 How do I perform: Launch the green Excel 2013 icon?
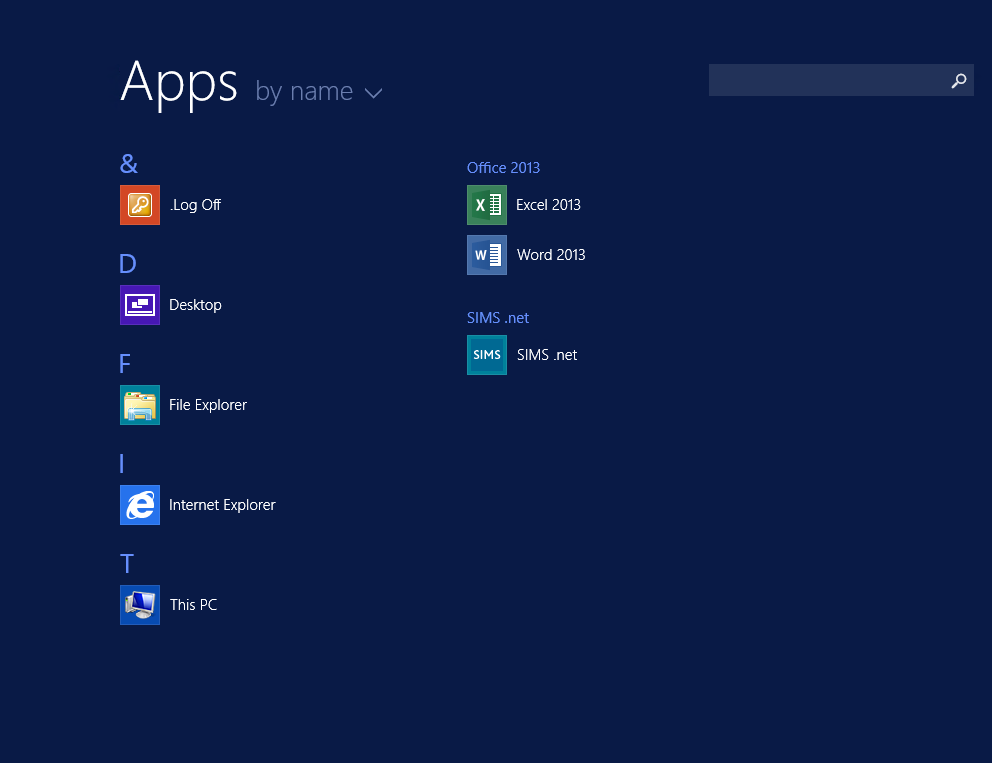click(487, 205)
